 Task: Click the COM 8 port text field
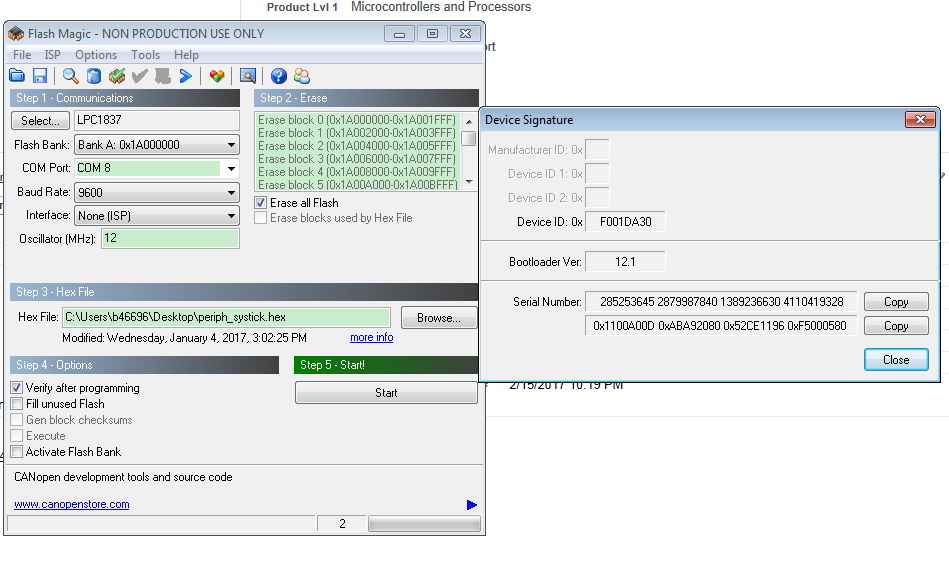pos(148,168)
